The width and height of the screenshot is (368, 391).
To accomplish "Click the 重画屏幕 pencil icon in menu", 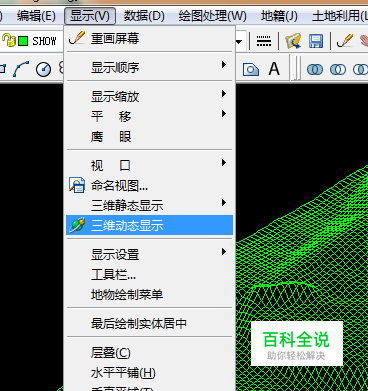I will [77, 38].
